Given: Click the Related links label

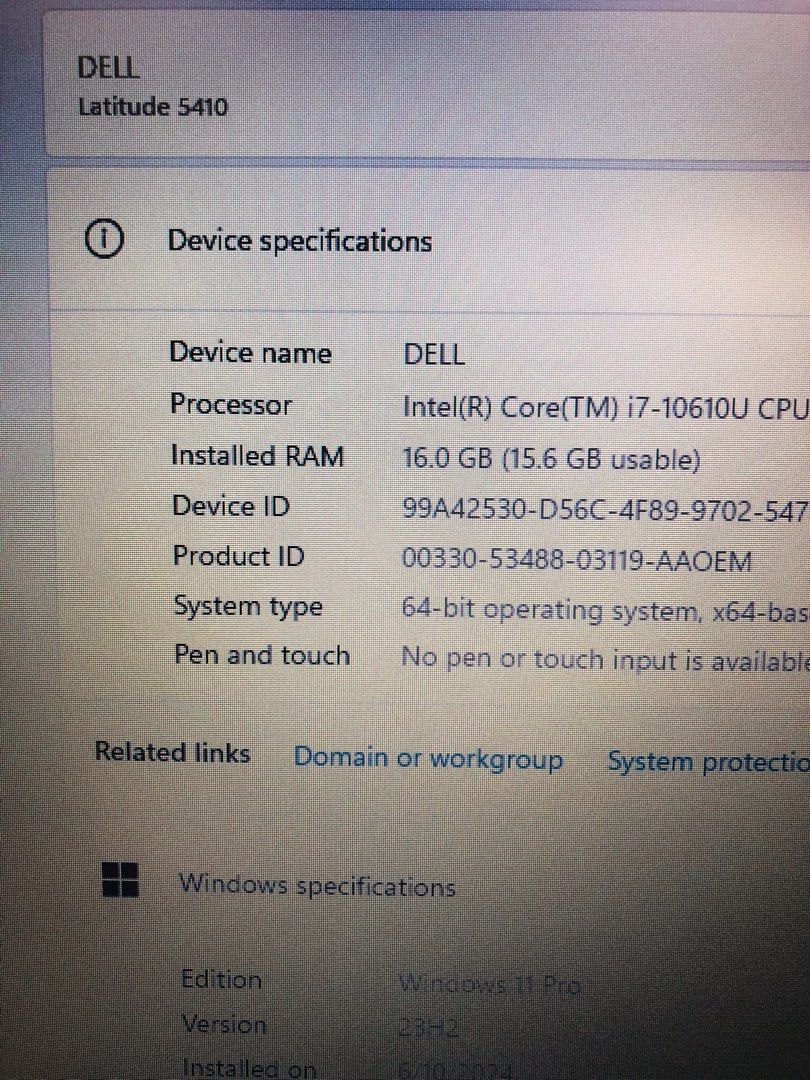Looking at the screenshot, I should (172, 751).
